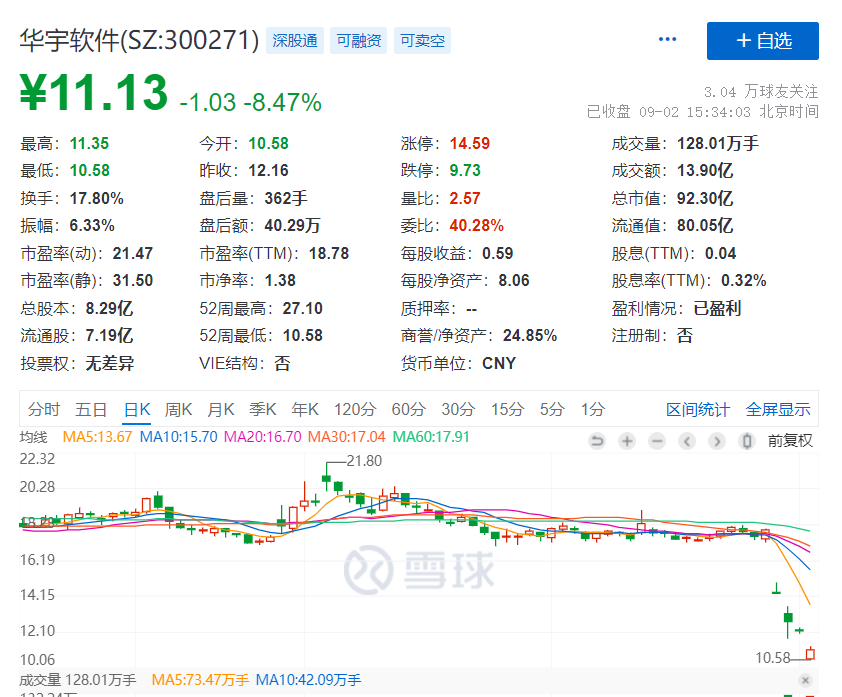Shift chart right with the right arrow
The width and height of the screenshot is (842, 697).
pyautogui.click(x=717, y=441)
